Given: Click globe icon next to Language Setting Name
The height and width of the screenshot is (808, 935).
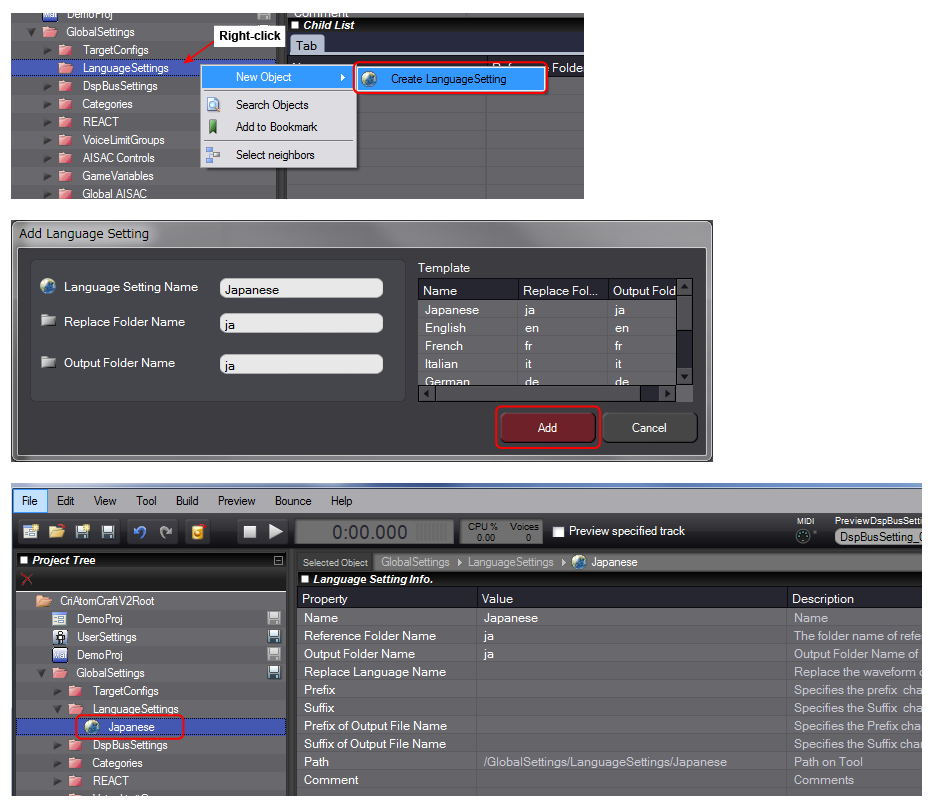Looking at the screenshot, I should pos(48,286).
